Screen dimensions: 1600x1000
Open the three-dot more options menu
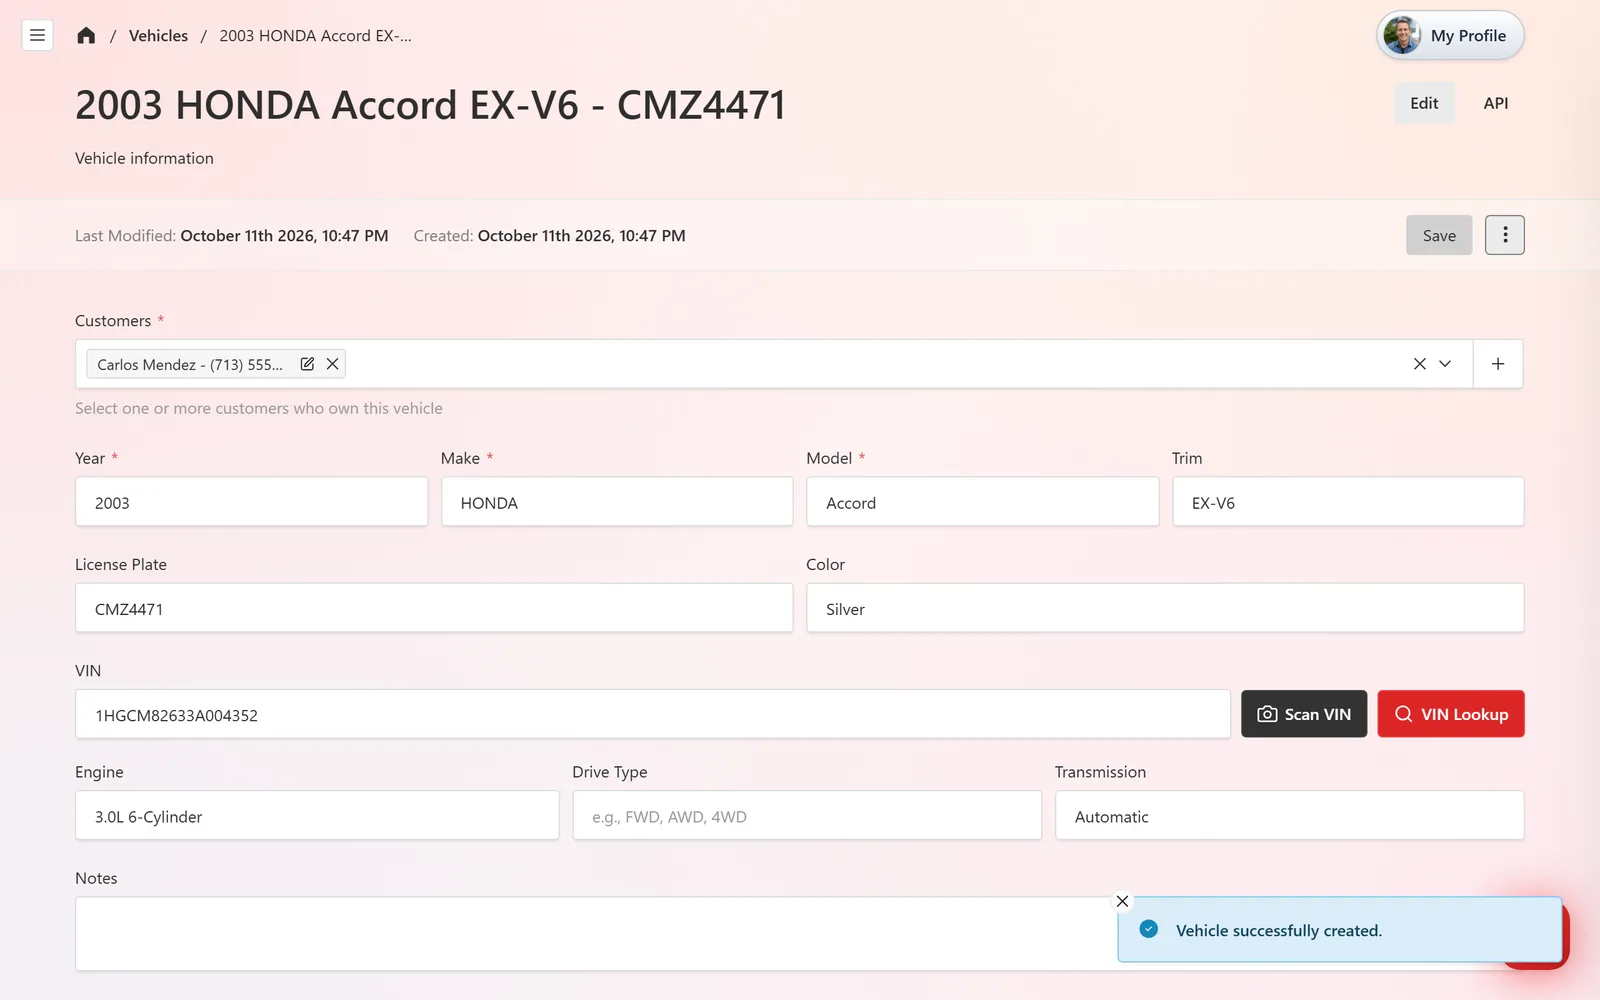click(x=1504, y=235)
